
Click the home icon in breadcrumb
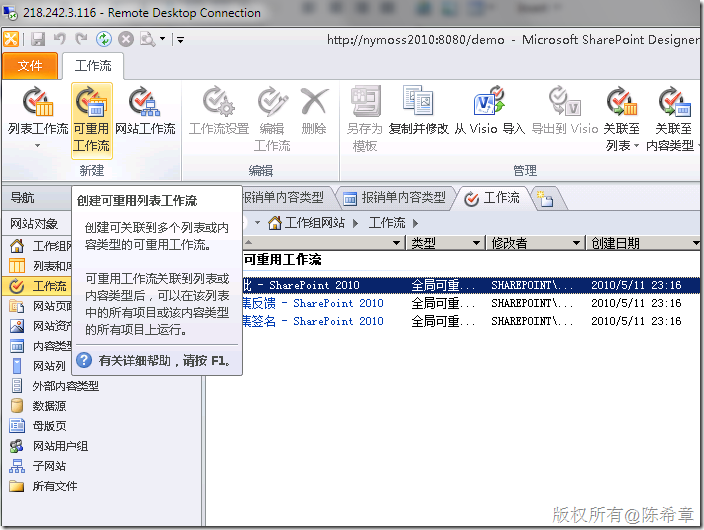(x=274, y=223)
